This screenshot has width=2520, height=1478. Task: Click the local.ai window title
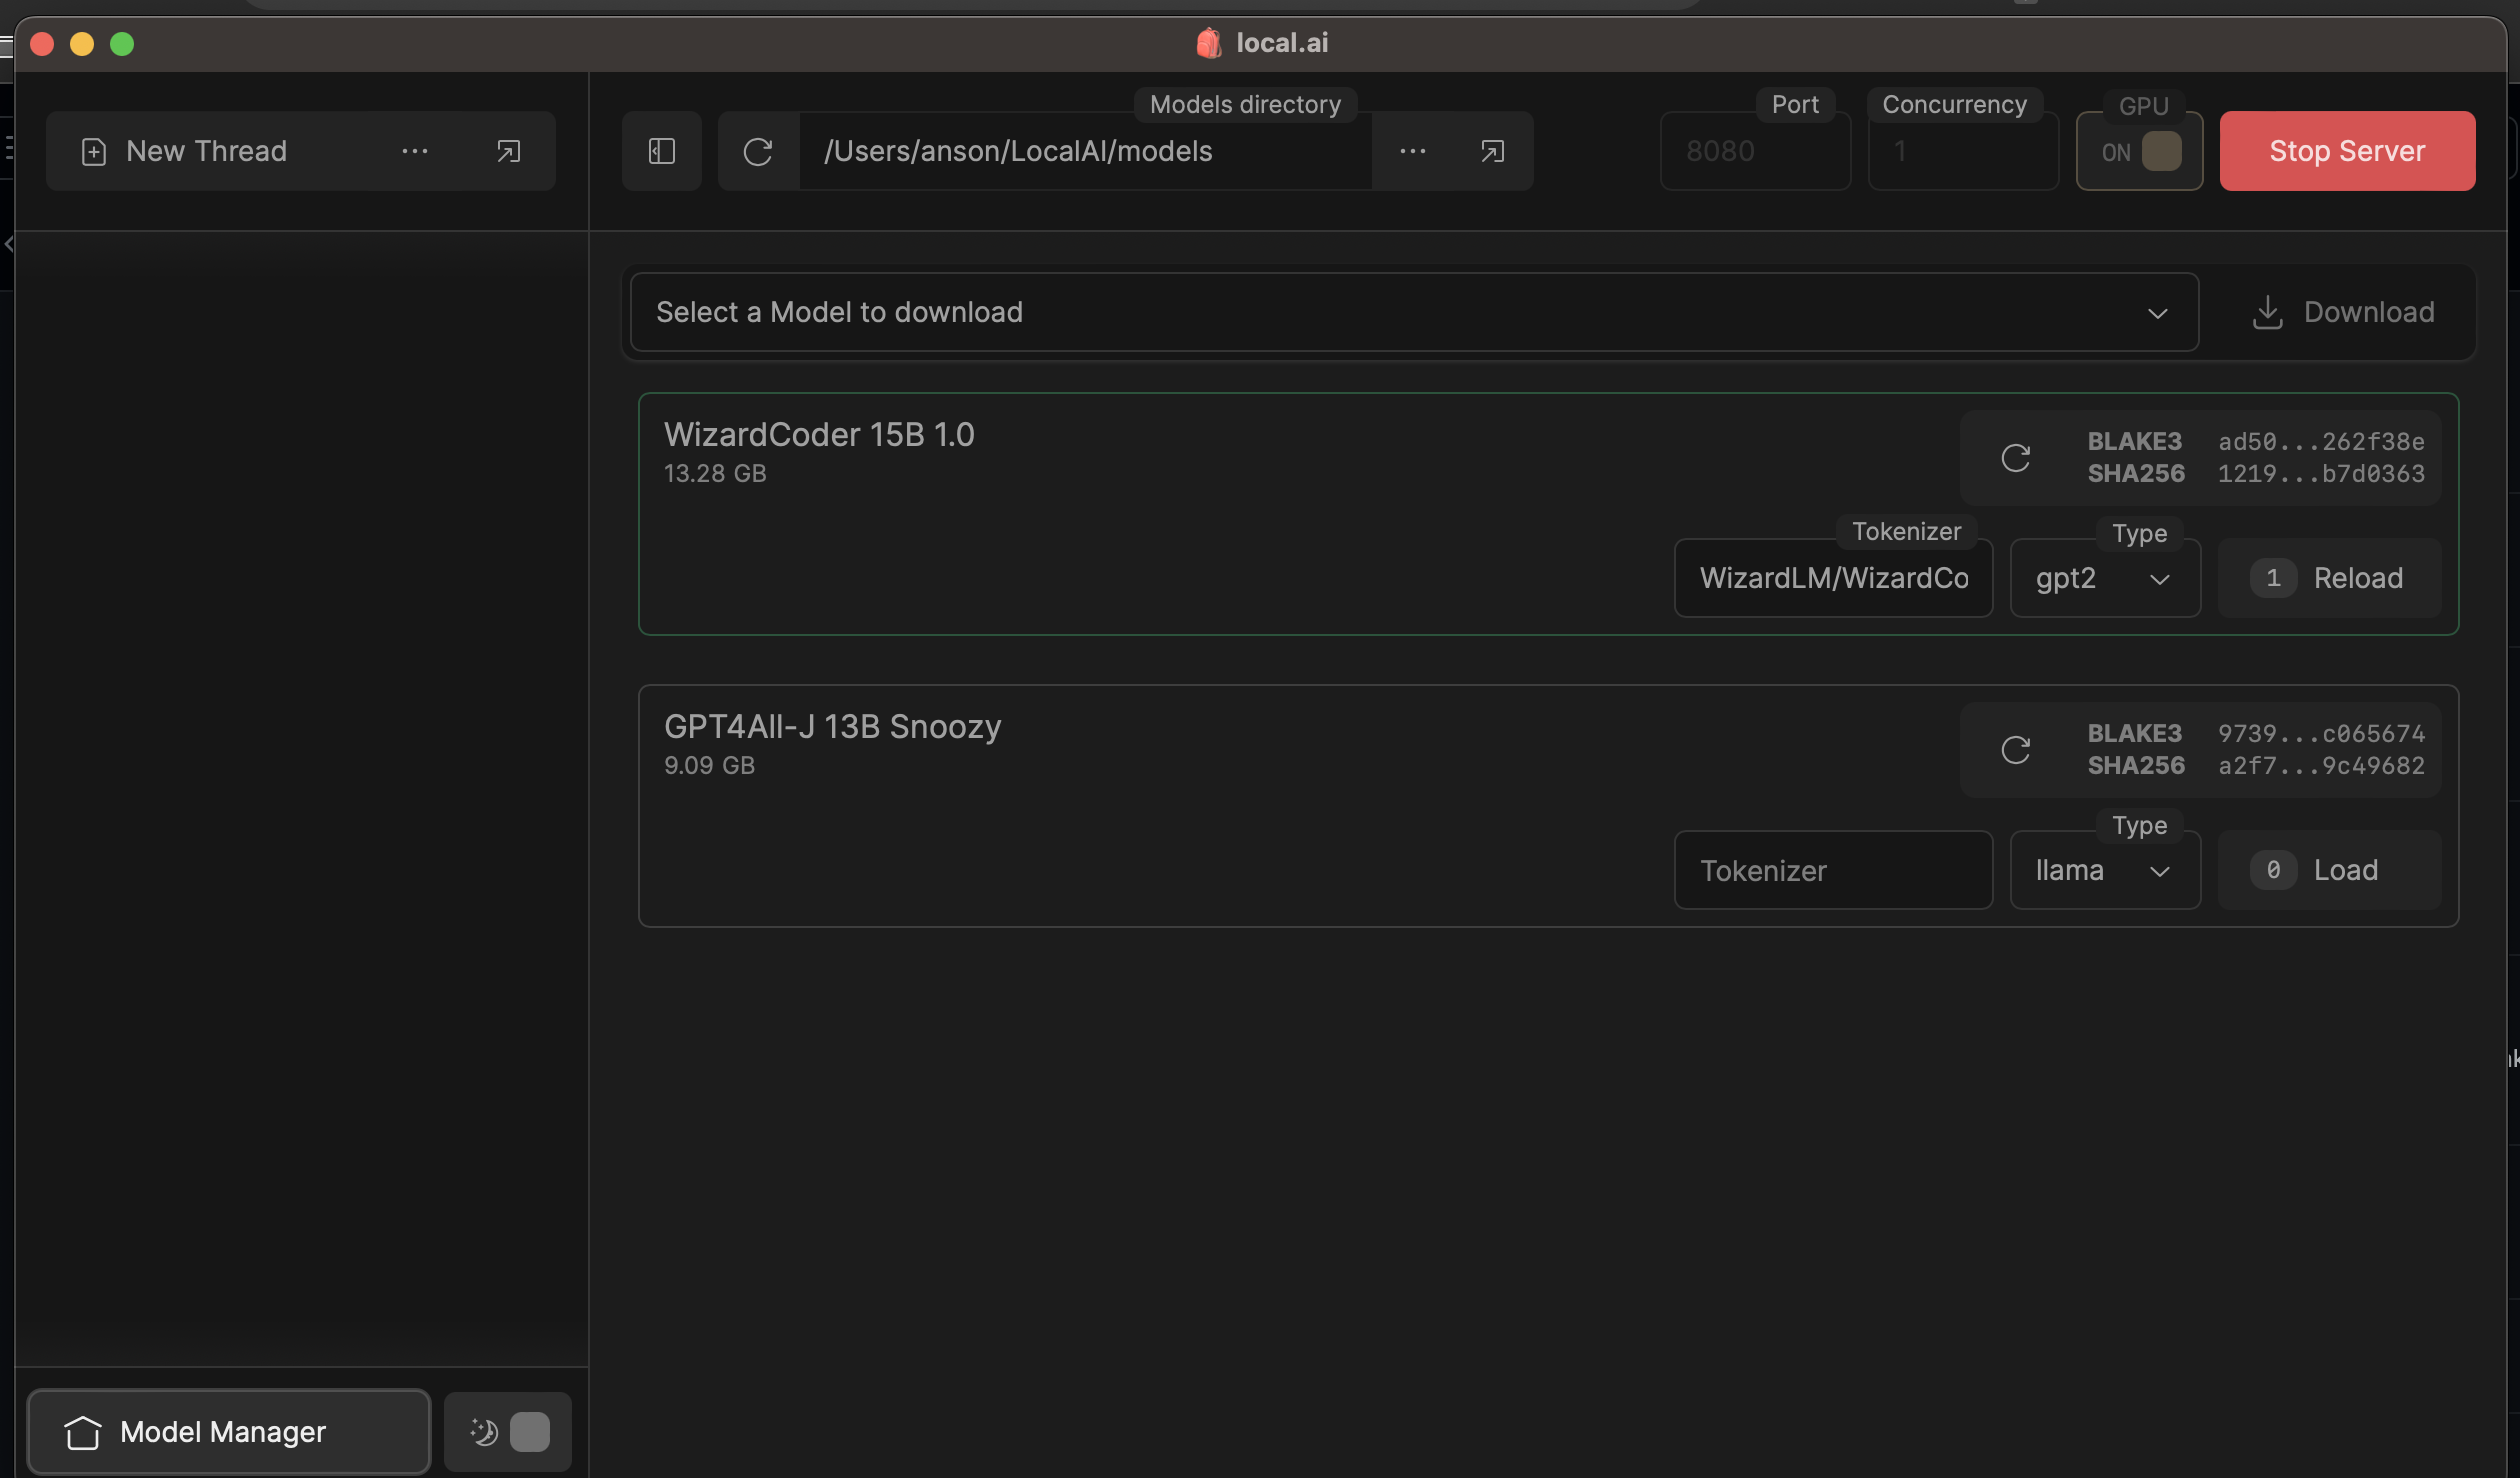1282,43
